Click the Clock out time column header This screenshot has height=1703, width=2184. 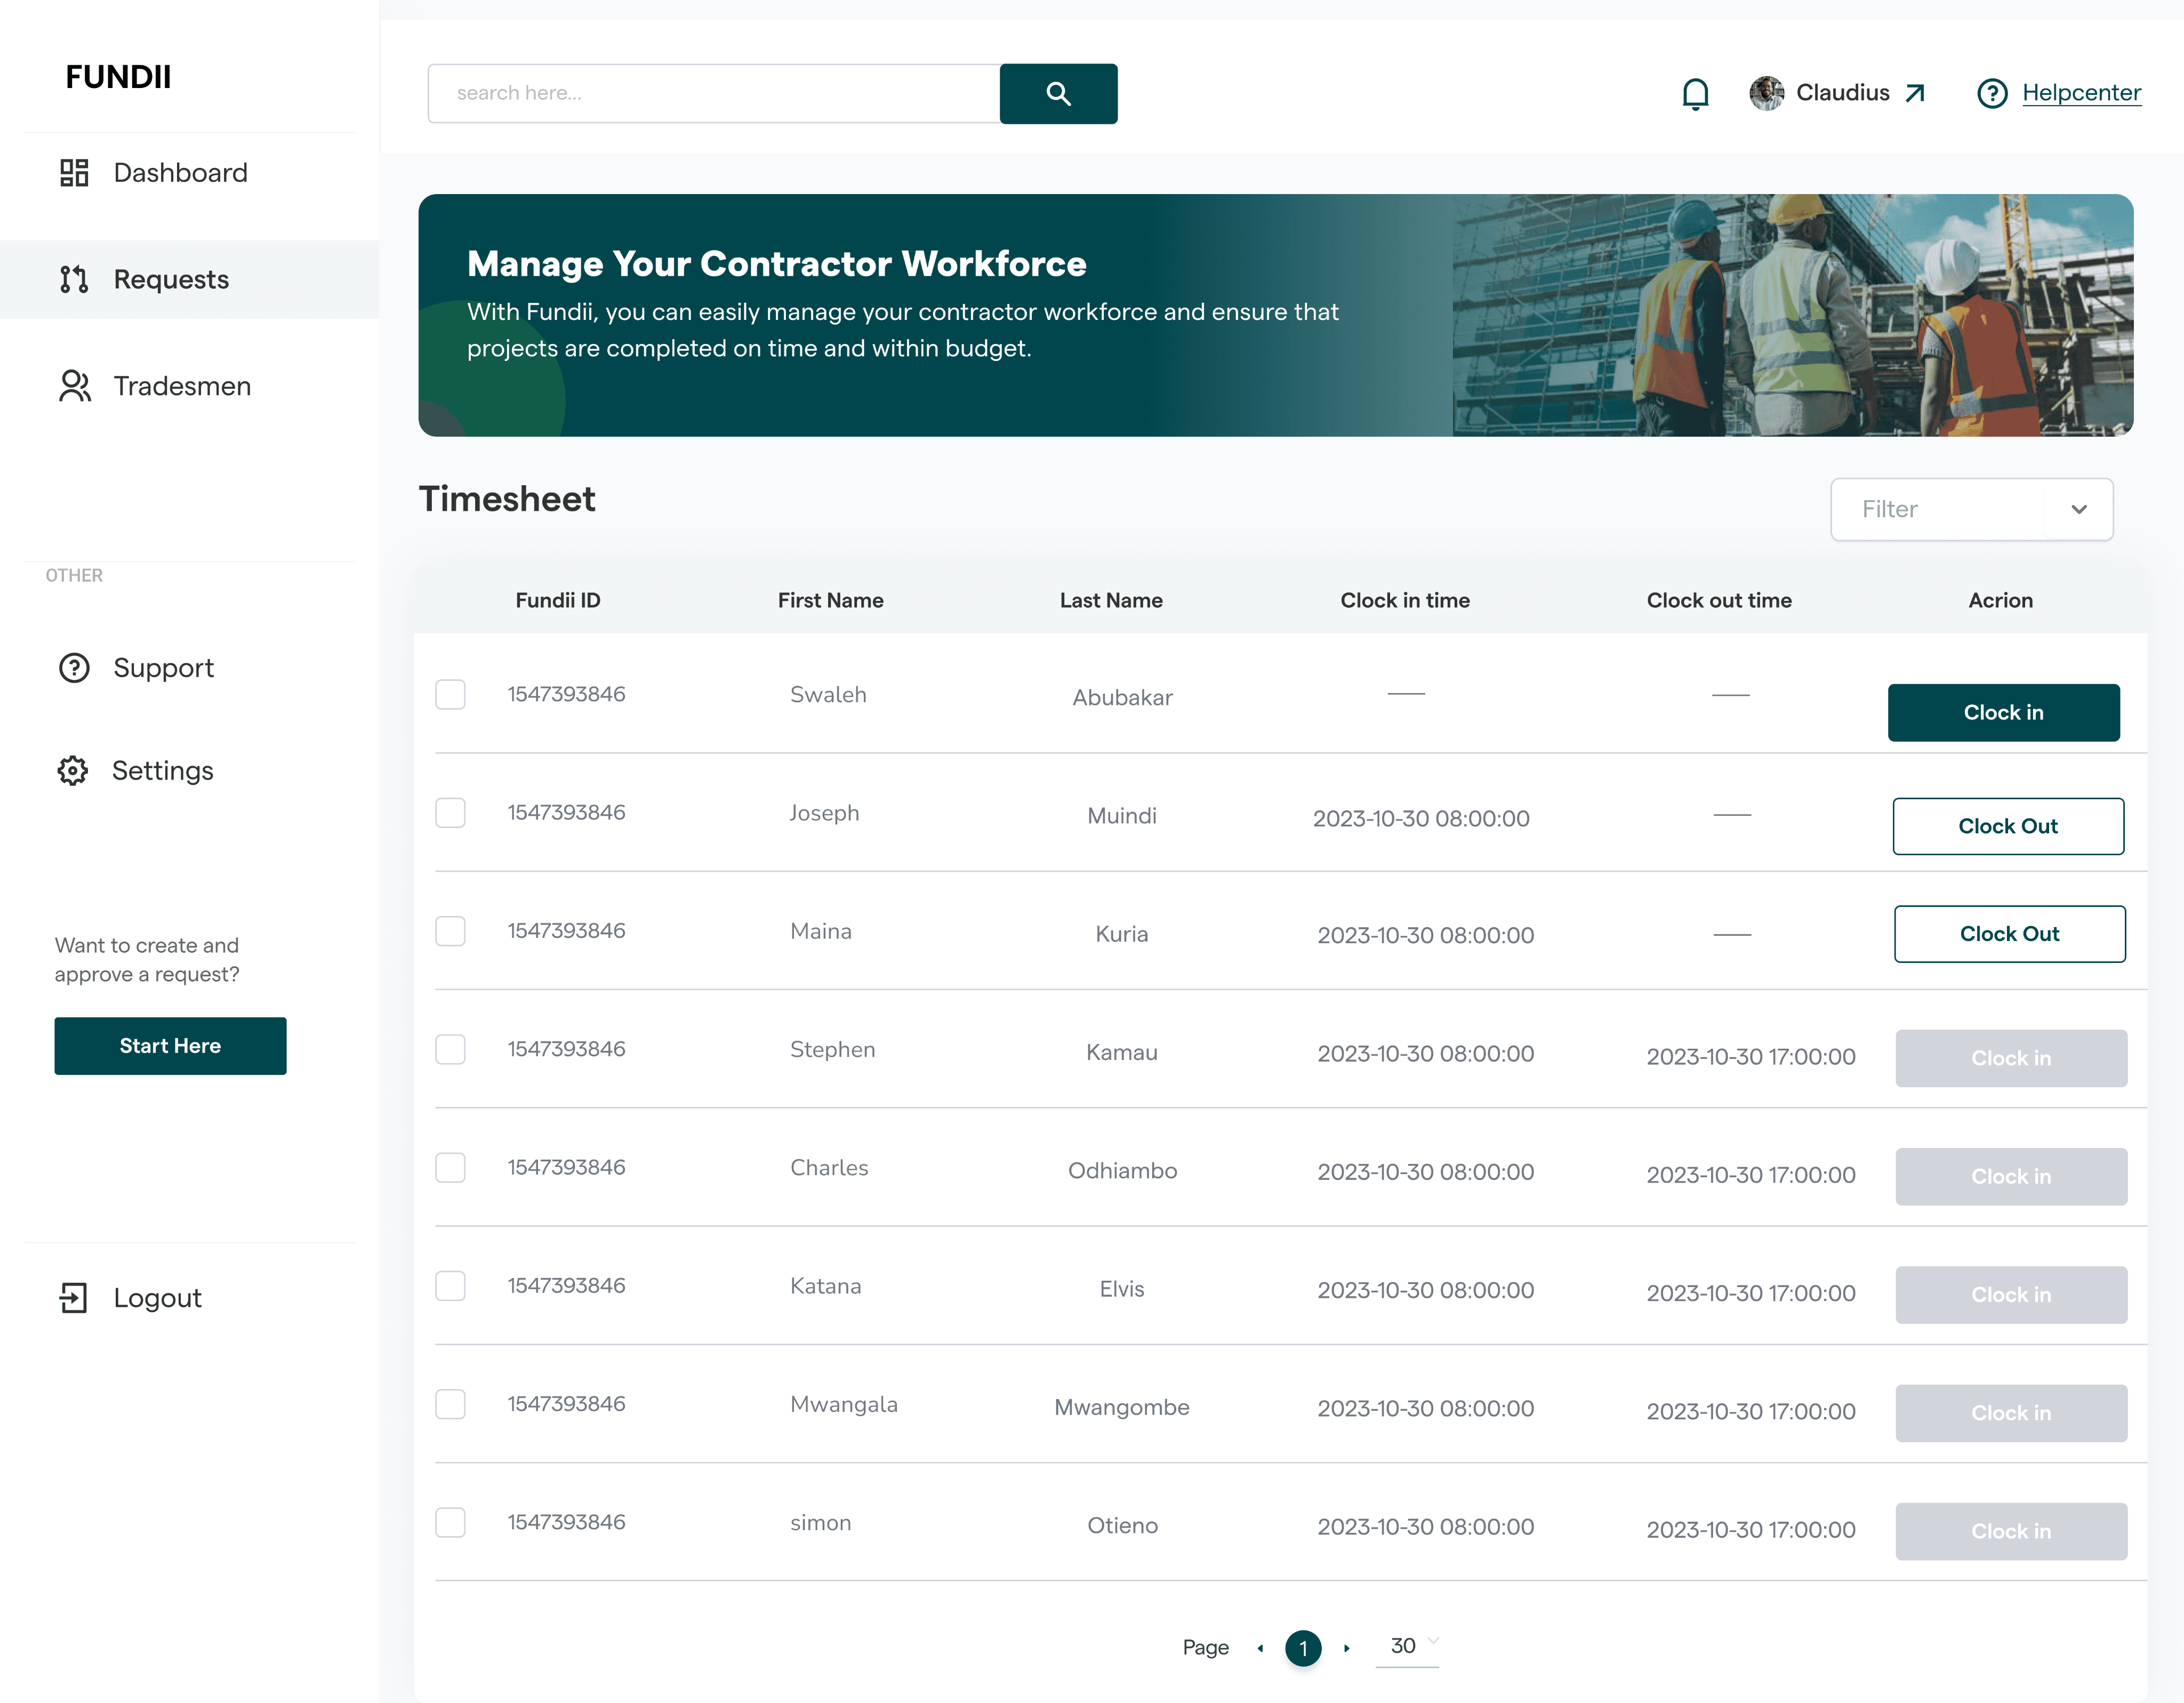click(1719, 601)
